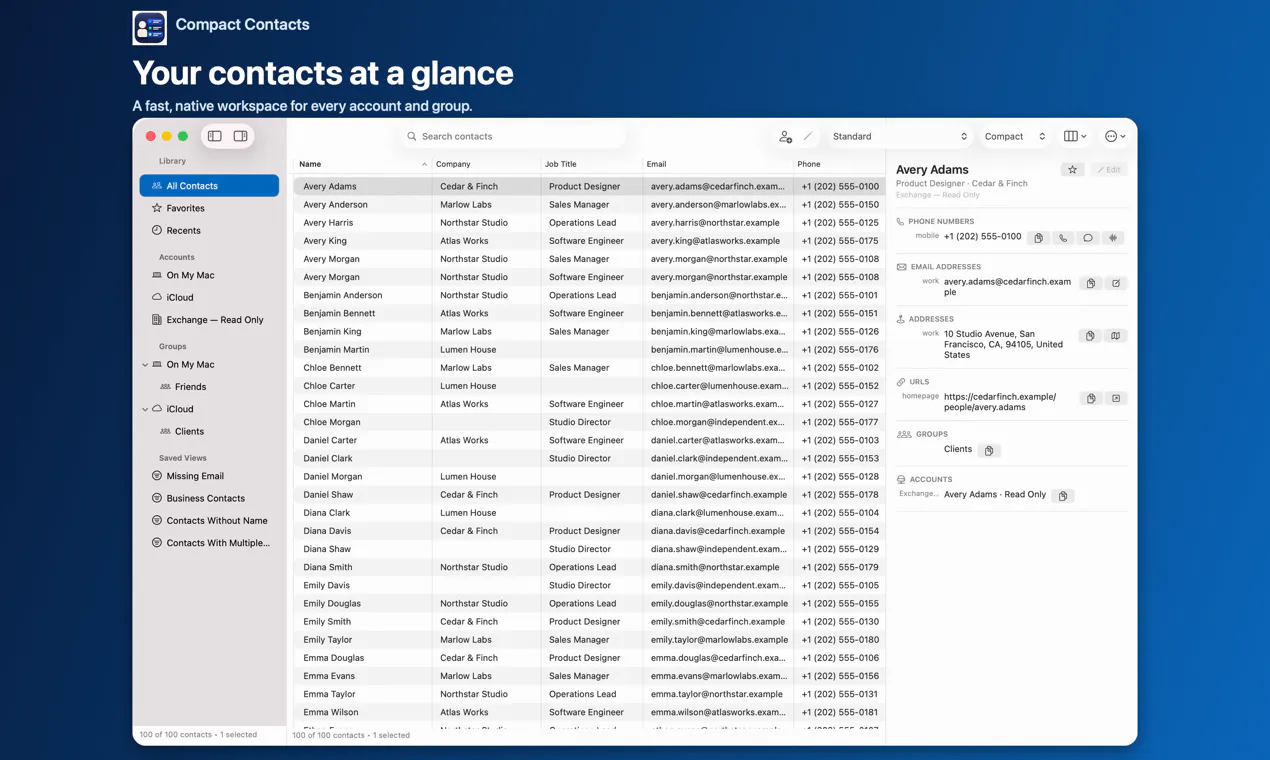This screenshot has width=1270, height=760.
Task: Open the Compact density dropdown
Action: tap(1015, 136)
